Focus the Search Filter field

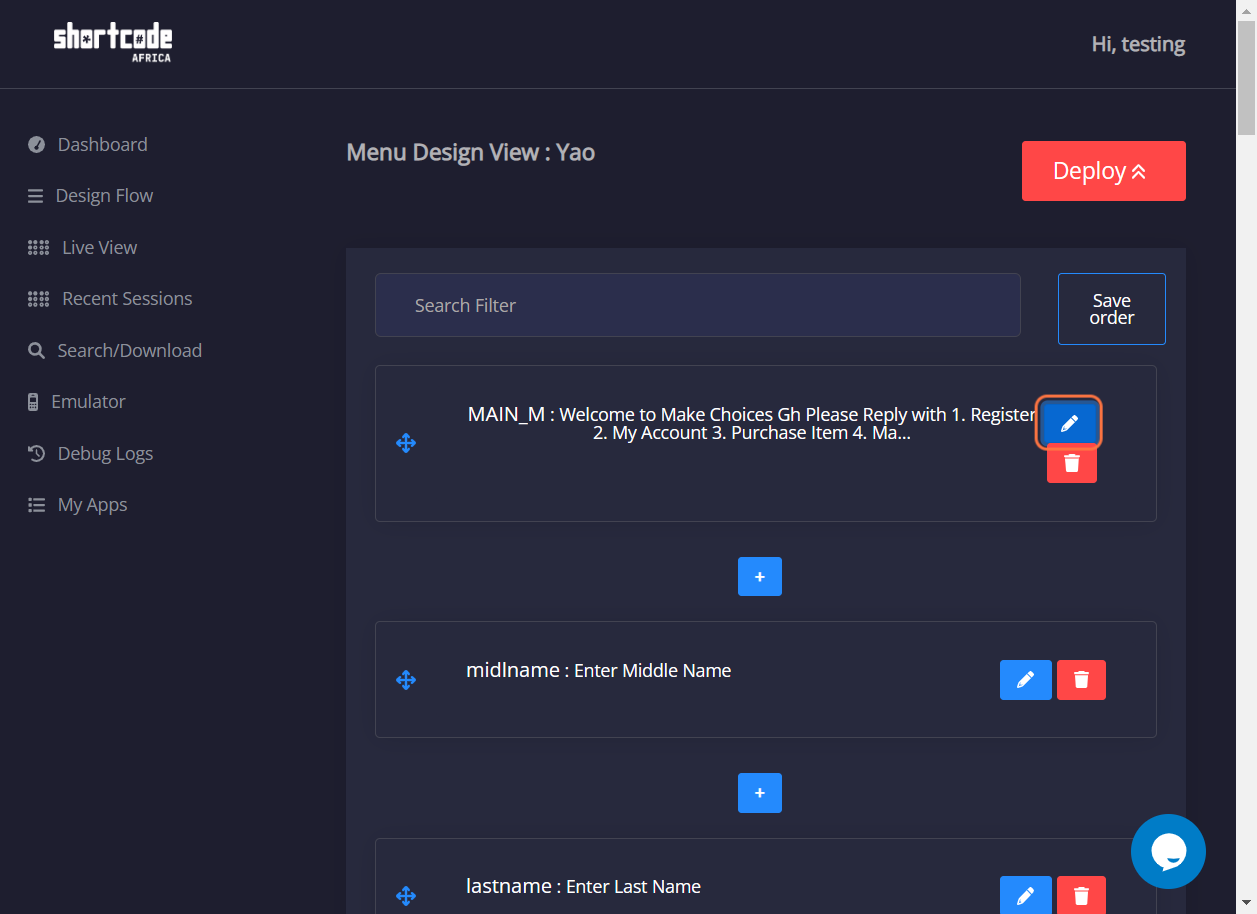[698, 305]
